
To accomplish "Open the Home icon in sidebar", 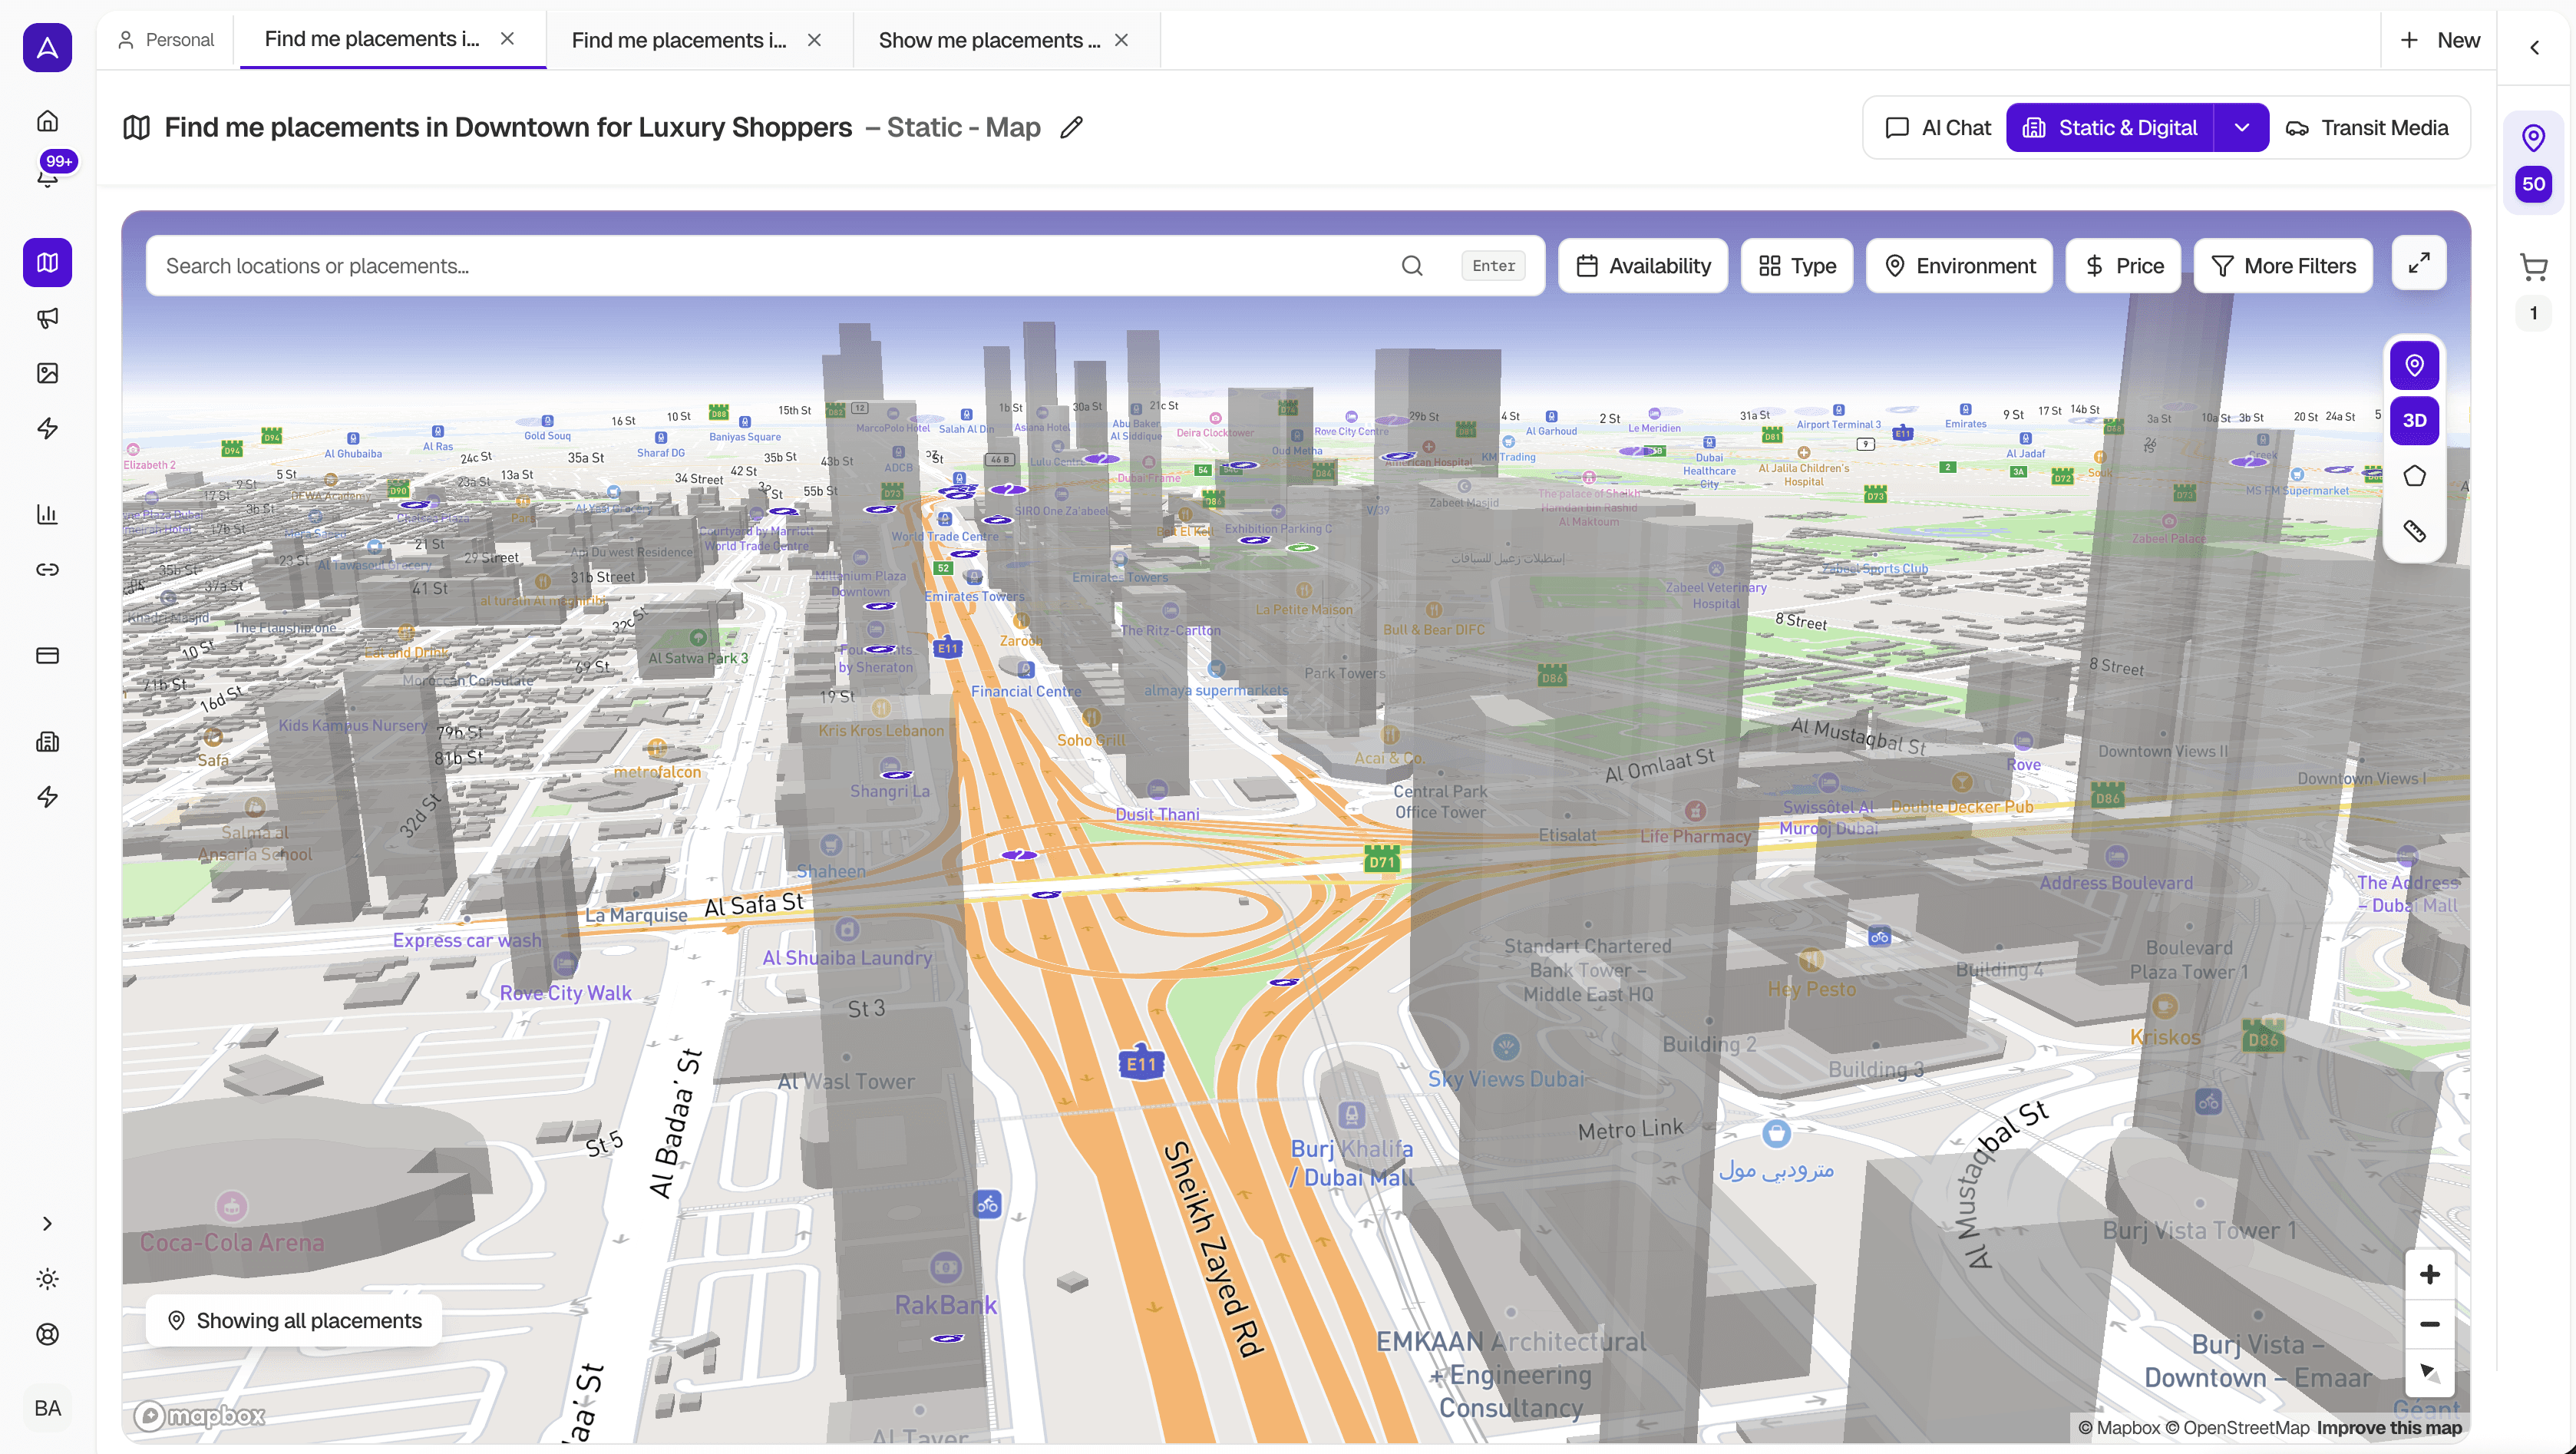I will pyautogui.click(x=47, y=121).
